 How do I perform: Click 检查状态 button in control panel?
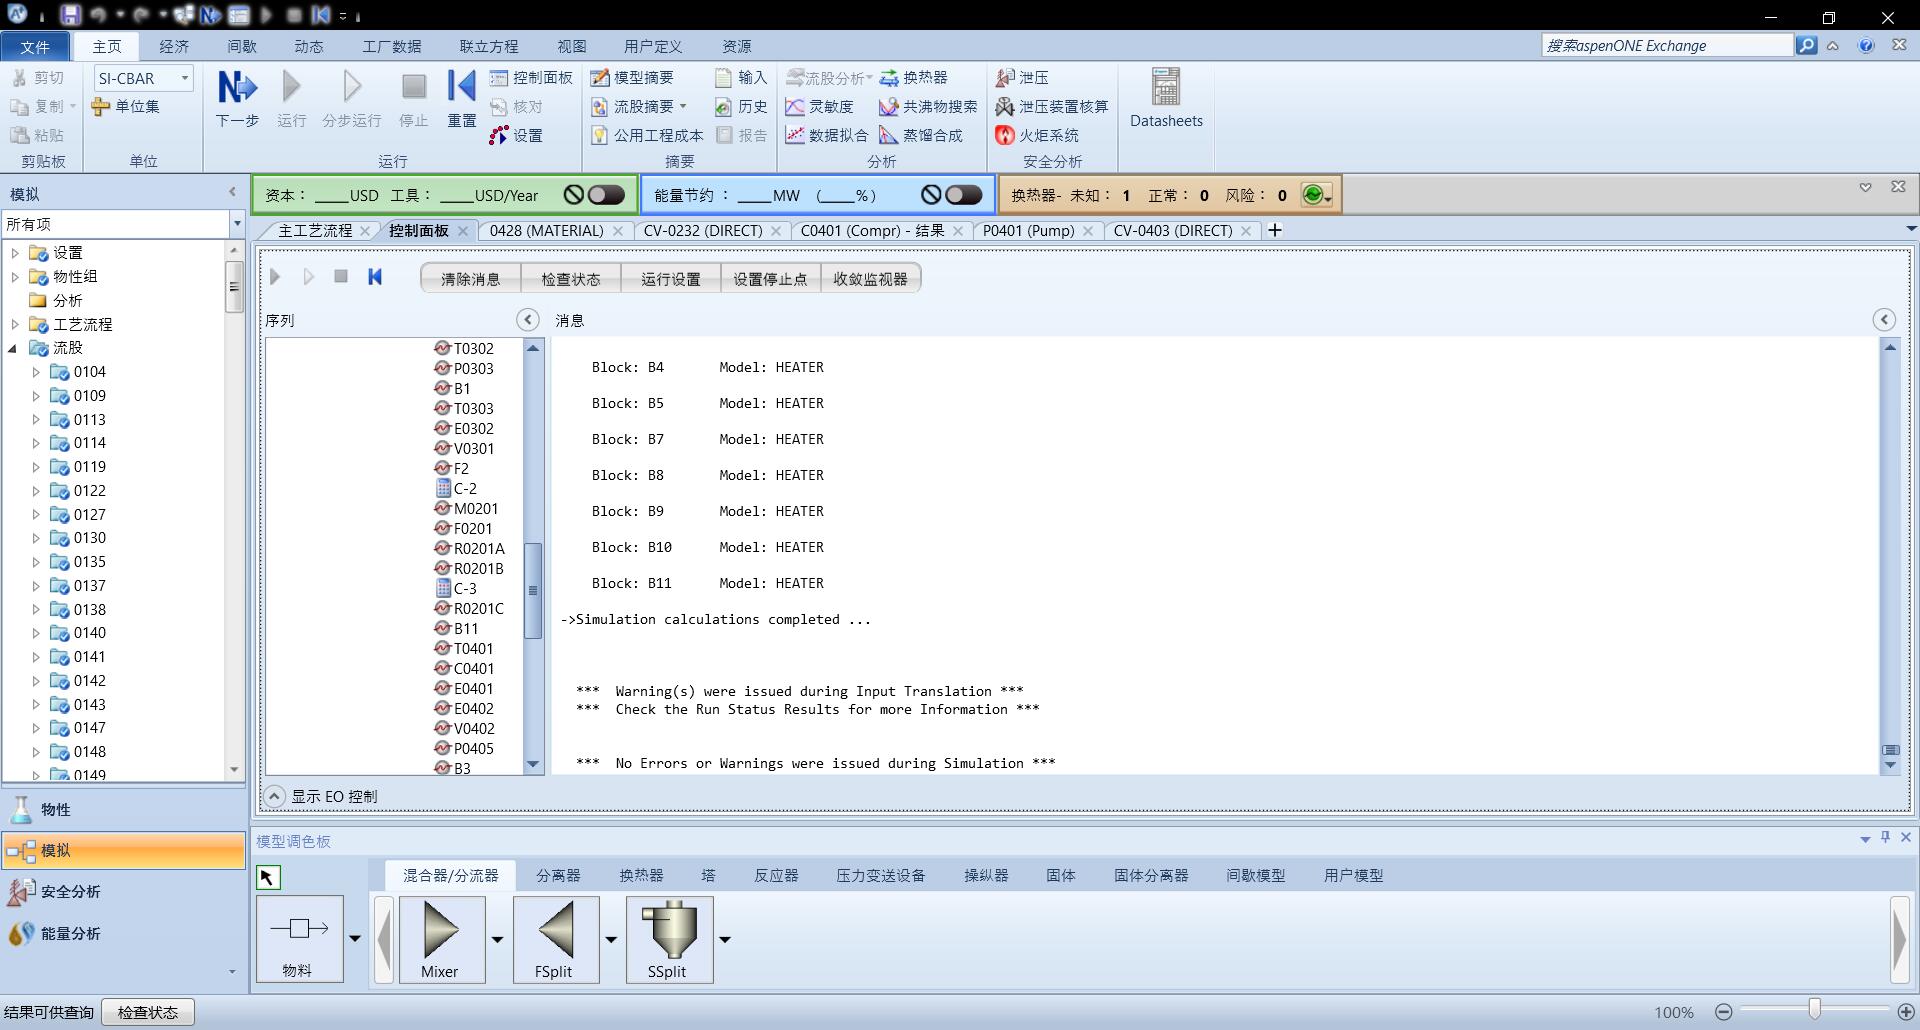pyautogui.click(x=571, y=279)
